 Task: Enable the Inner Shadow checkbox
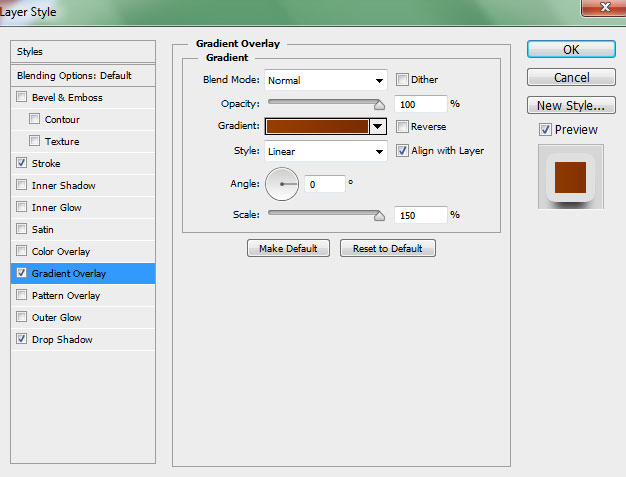point(22,185)
